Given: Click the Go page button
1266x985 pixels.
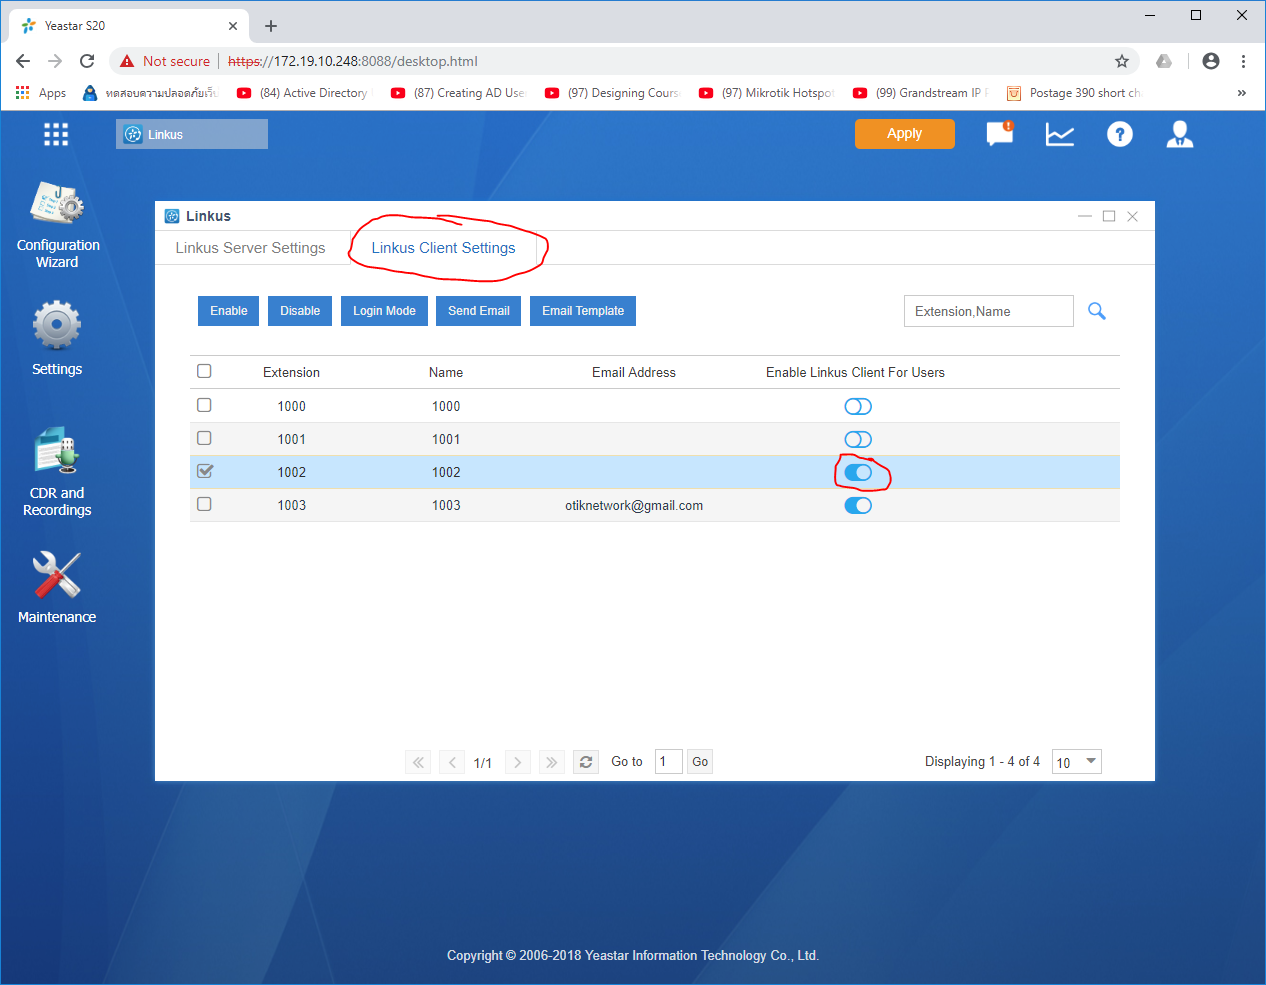Looking at the screenshot, I should [x=700, y=762].
